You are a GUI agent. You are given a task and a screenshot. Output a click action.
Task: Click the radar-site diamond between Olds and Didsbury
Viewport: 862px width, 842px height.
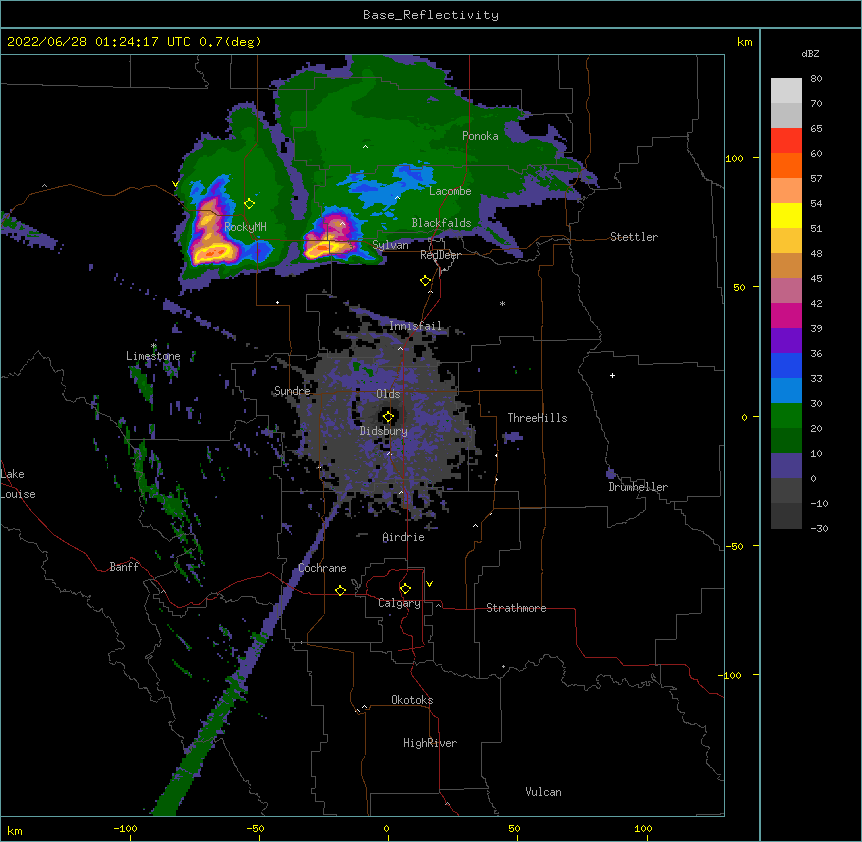[x=388, y=417]
